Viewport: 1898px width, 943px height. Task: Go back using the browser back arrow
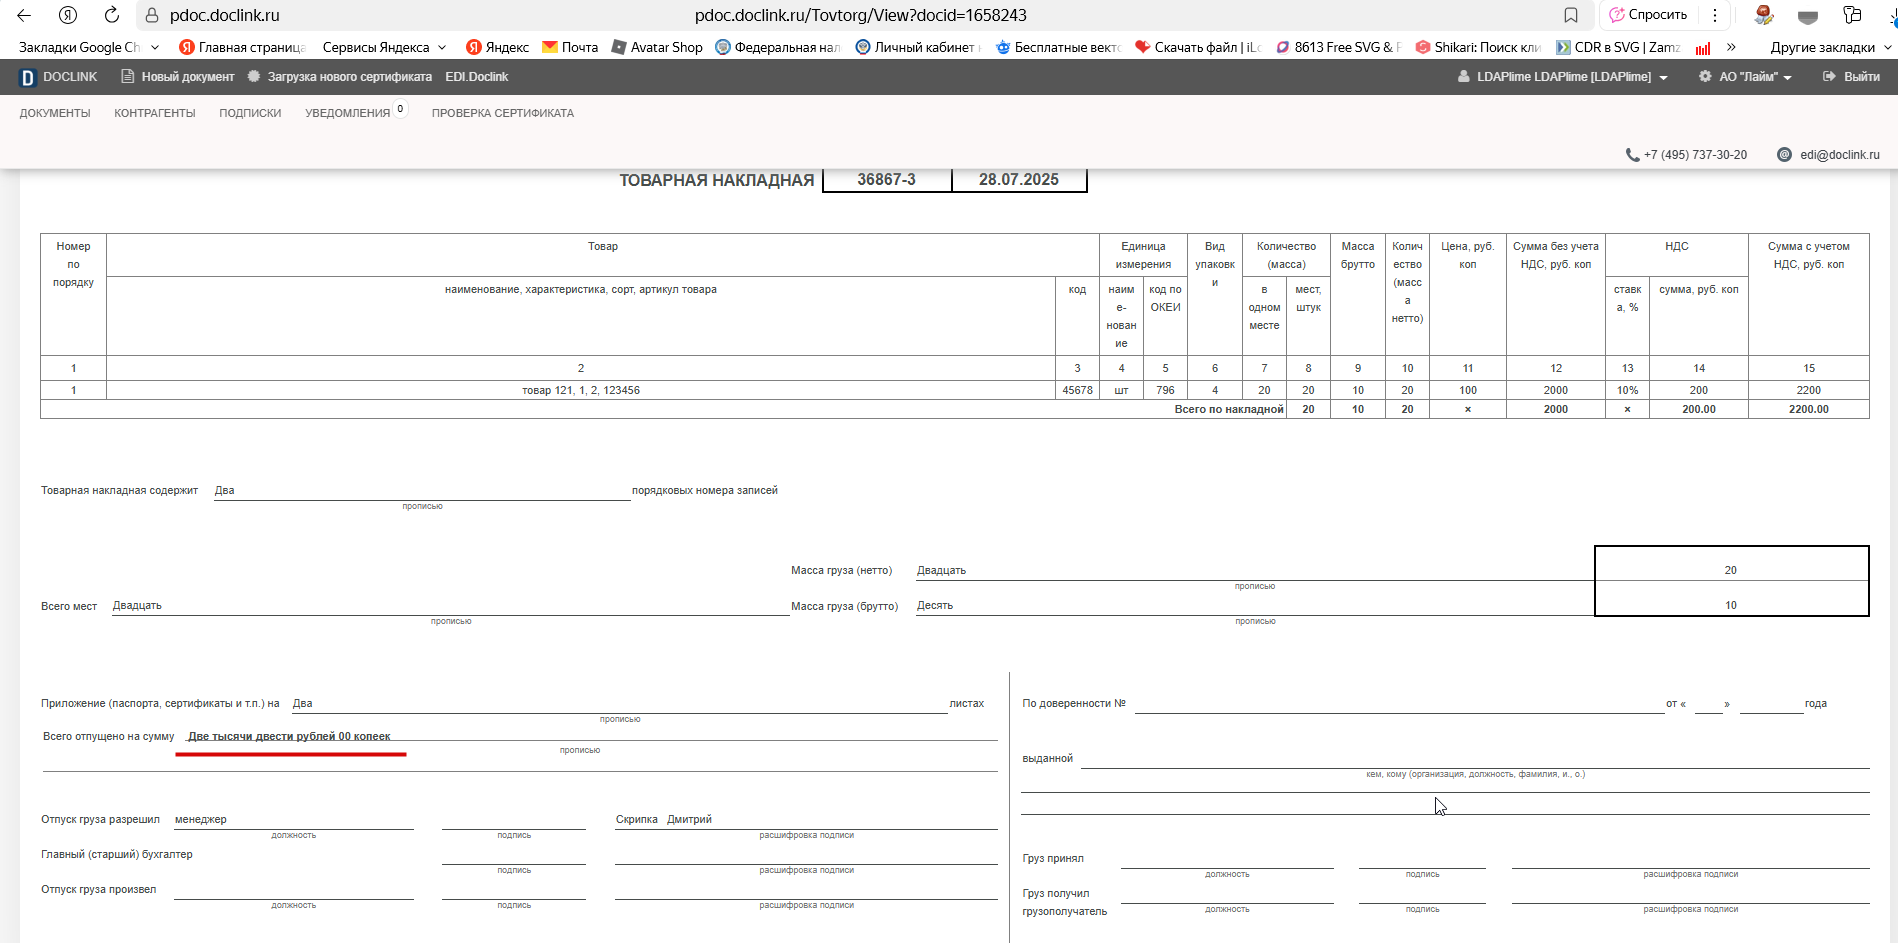24,15
